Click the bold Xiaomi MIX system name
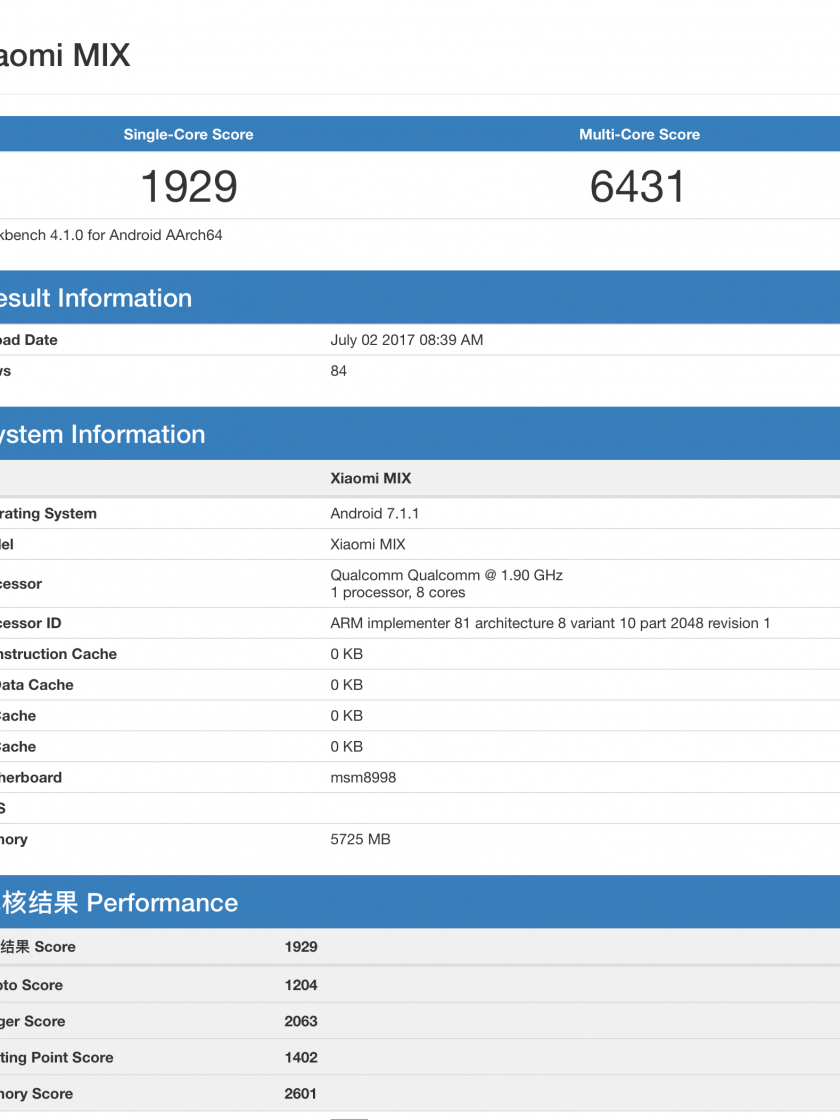 [370, 478]
